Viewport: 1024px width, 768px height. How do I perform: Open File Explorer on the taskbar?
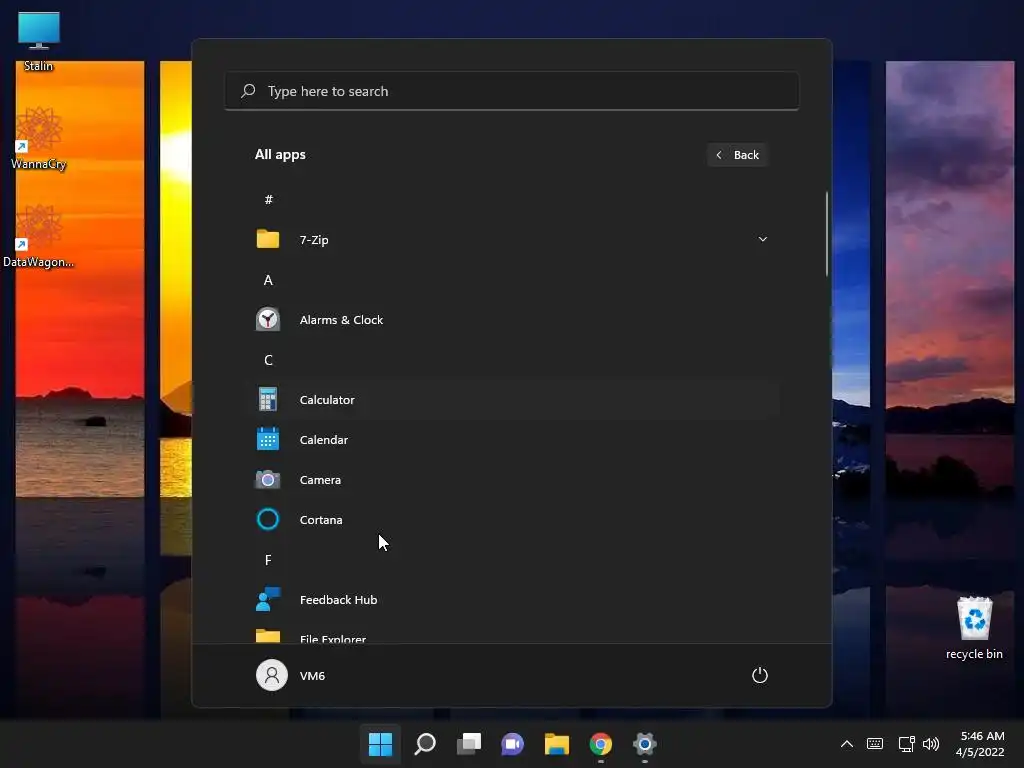tap(556, 743)
